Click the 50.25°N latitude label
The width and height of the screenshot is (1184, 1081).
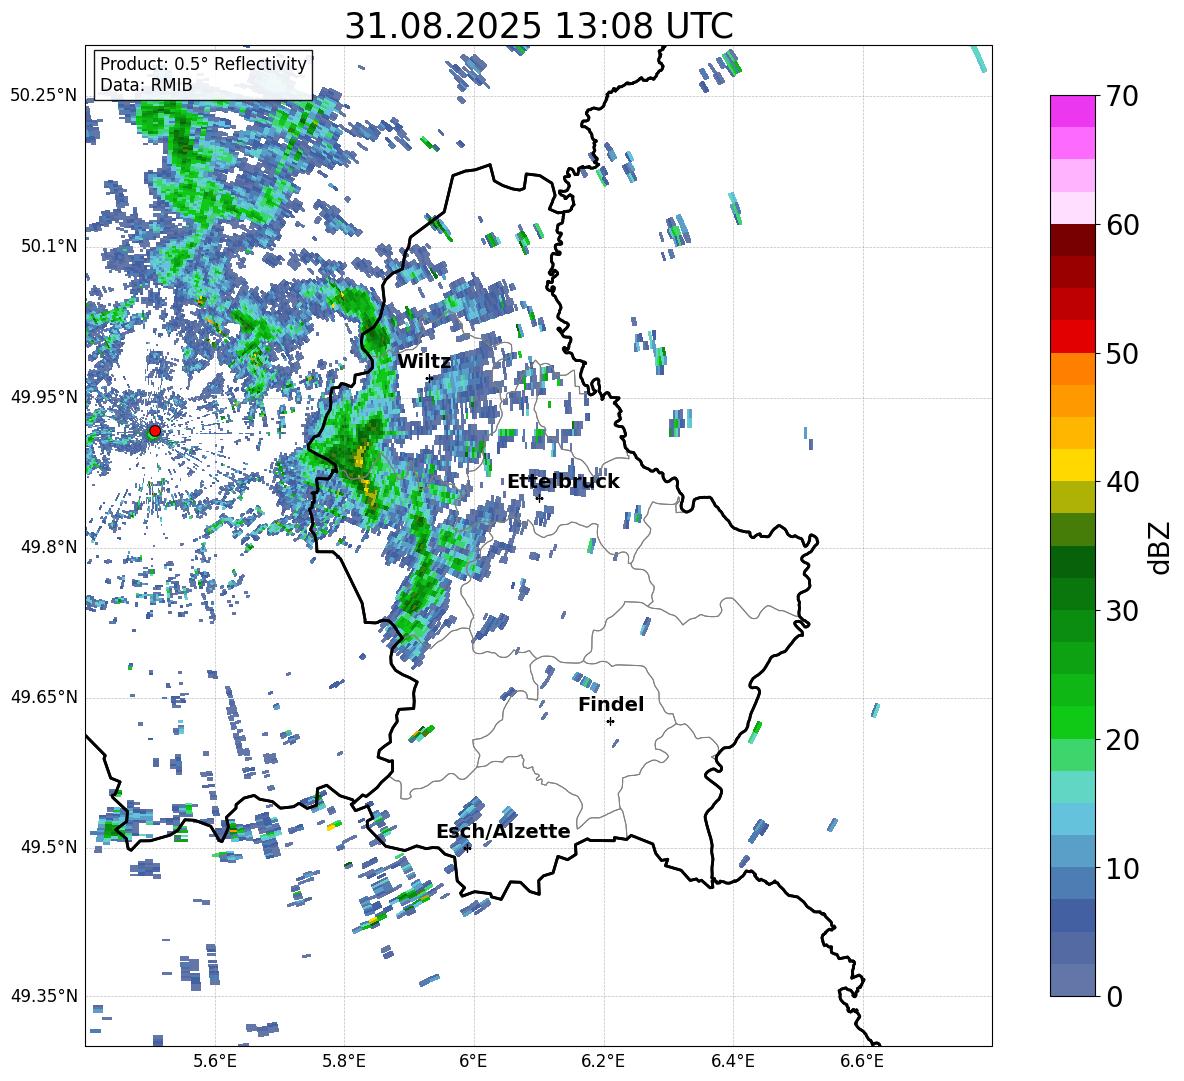pyautogui.click(x=44, y=96)
